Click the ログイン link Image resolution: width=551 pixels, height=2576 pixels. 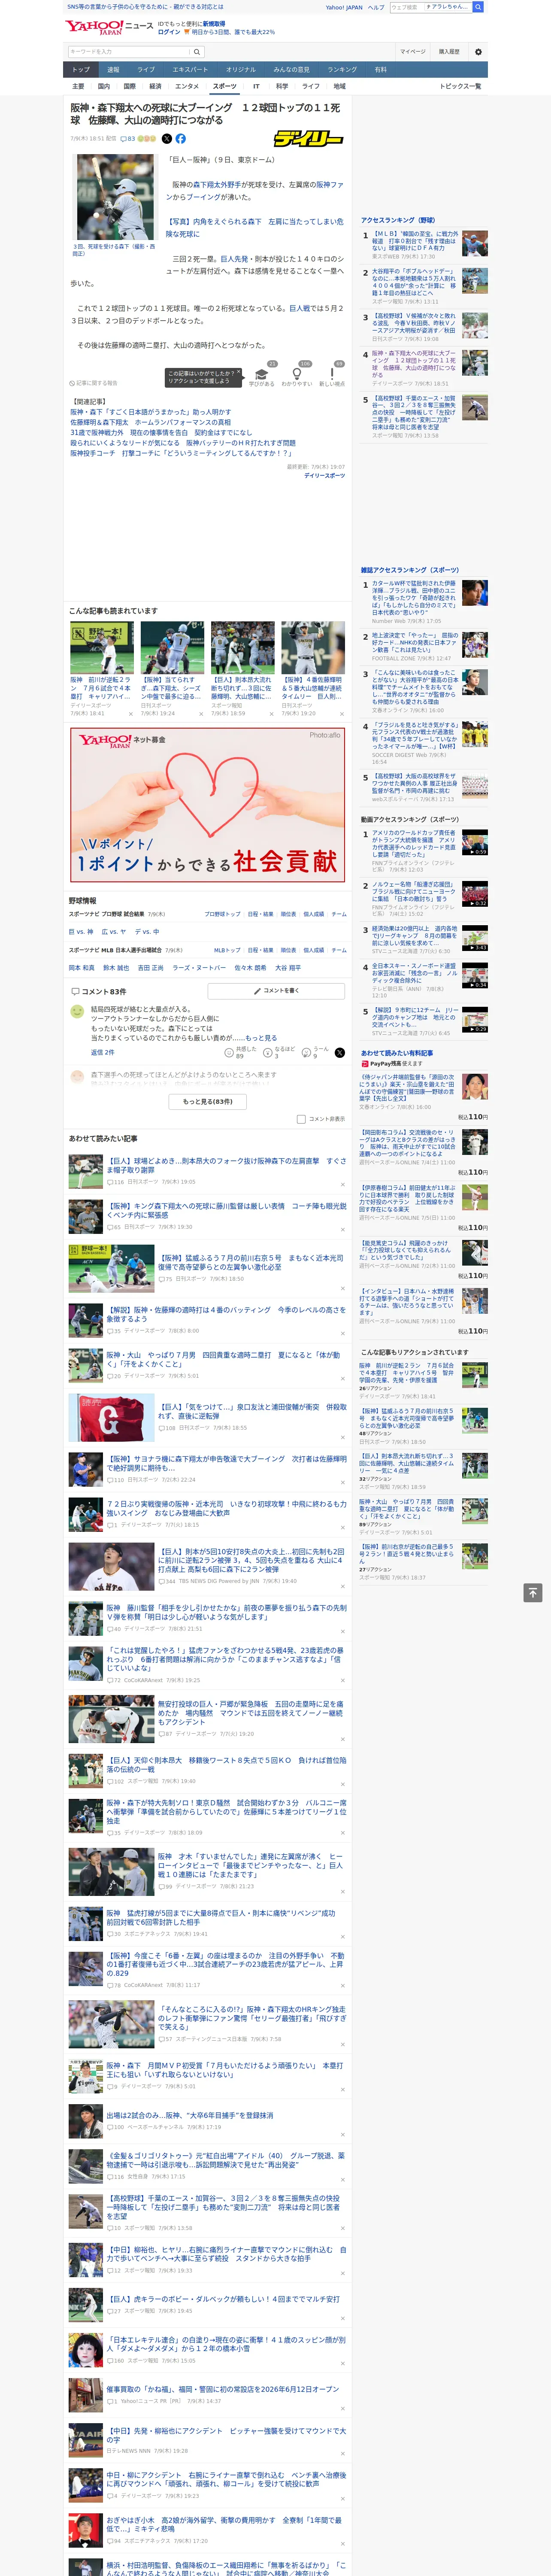(x=169, y=32)
